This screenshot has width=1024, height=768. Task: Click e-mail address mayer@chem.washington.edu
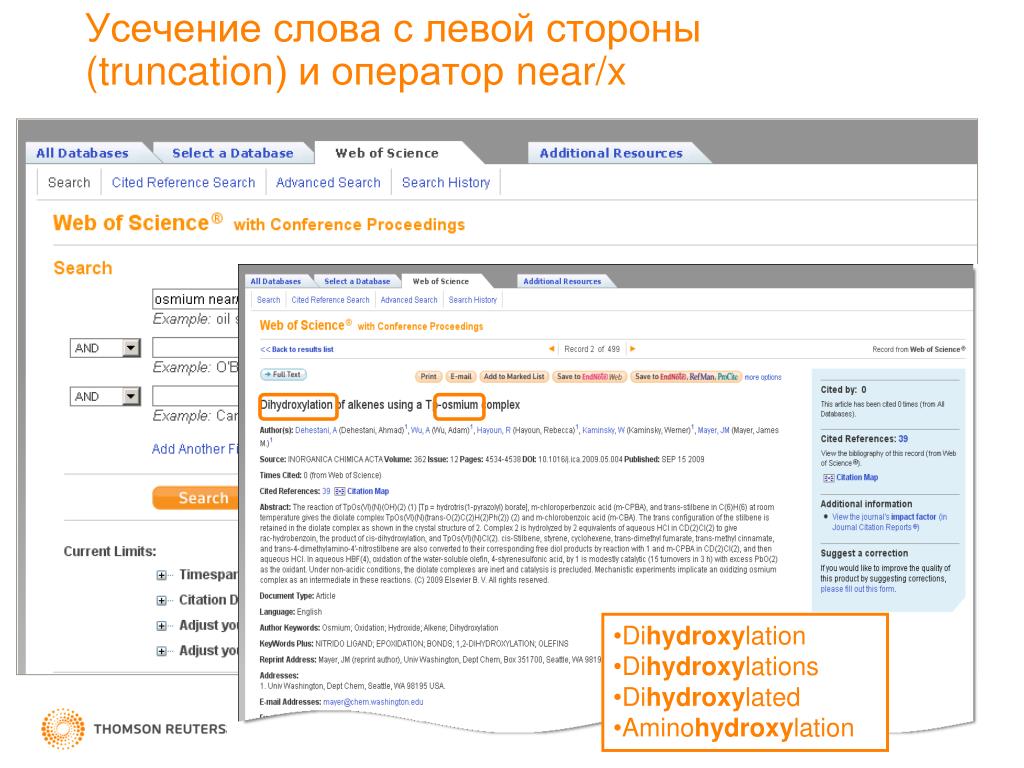click(x=373, y=702)
